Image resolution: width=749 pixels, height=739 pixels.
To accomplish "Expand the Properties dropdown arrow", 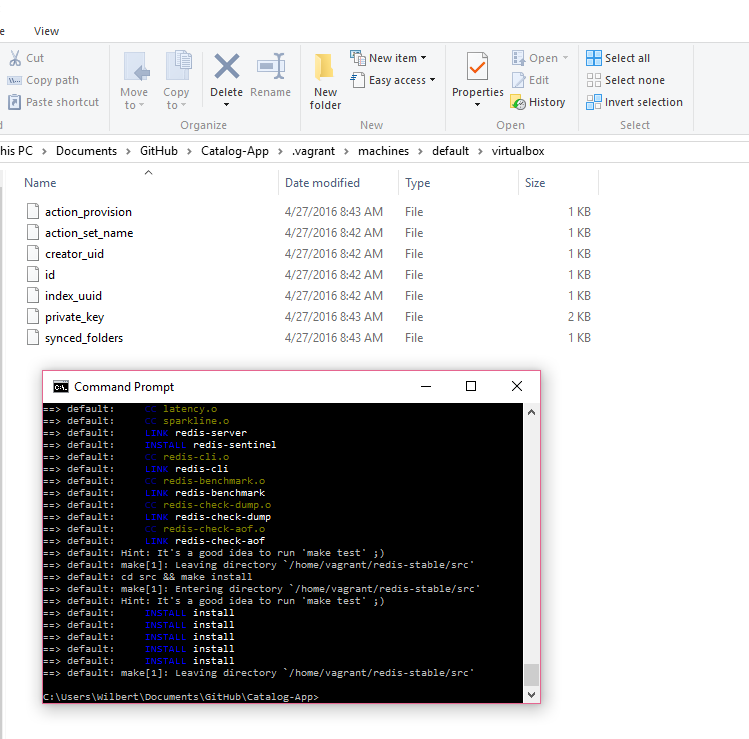I will coord(477,105).
